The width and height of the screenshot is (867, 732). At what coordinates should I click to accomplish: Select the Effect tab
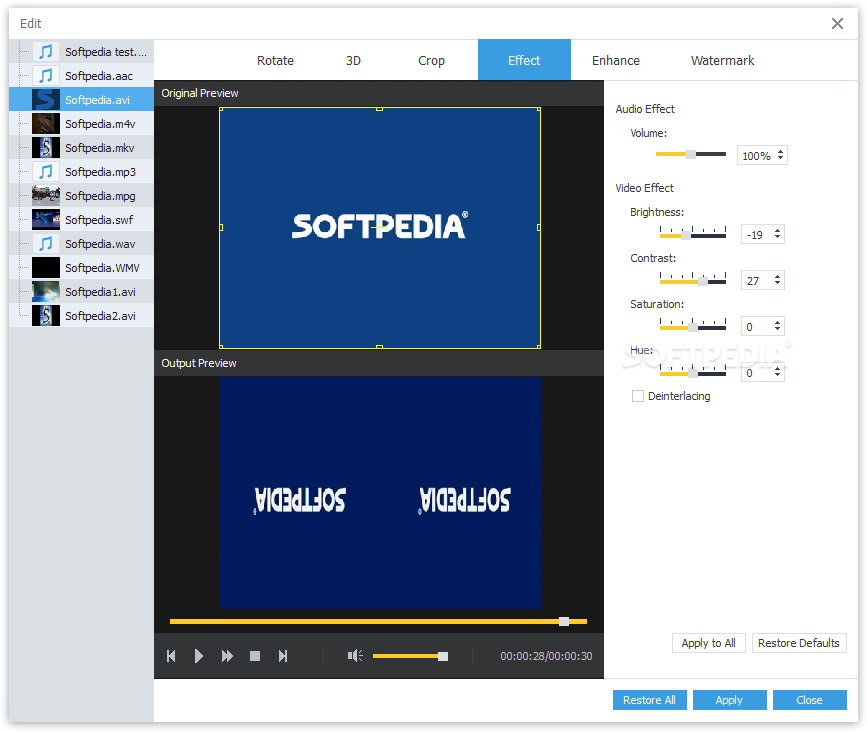tap(524, 60)
